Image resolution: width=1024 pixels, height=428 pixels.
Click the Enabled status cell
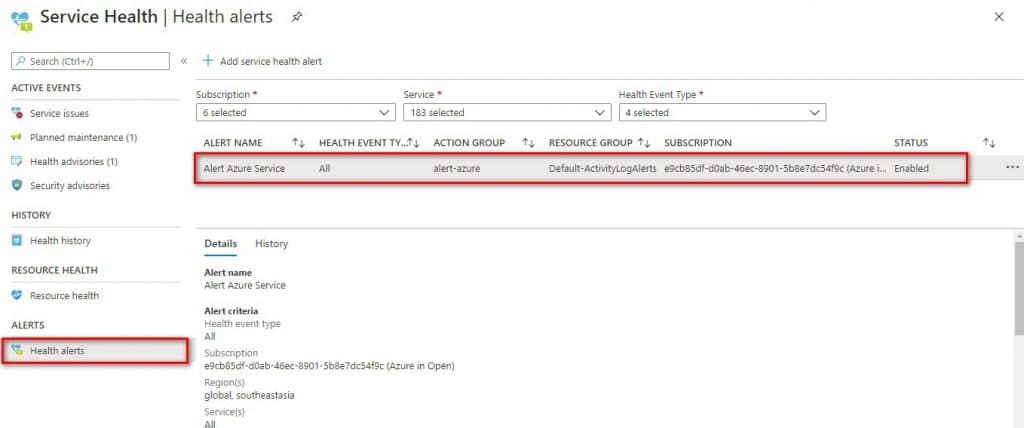pyautogui.click(x=912, y=168)
